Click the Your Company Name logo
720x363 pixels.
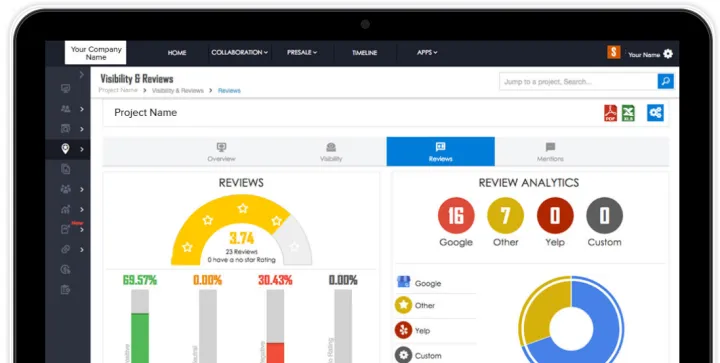pyautogui.click(x=96, y=53)
